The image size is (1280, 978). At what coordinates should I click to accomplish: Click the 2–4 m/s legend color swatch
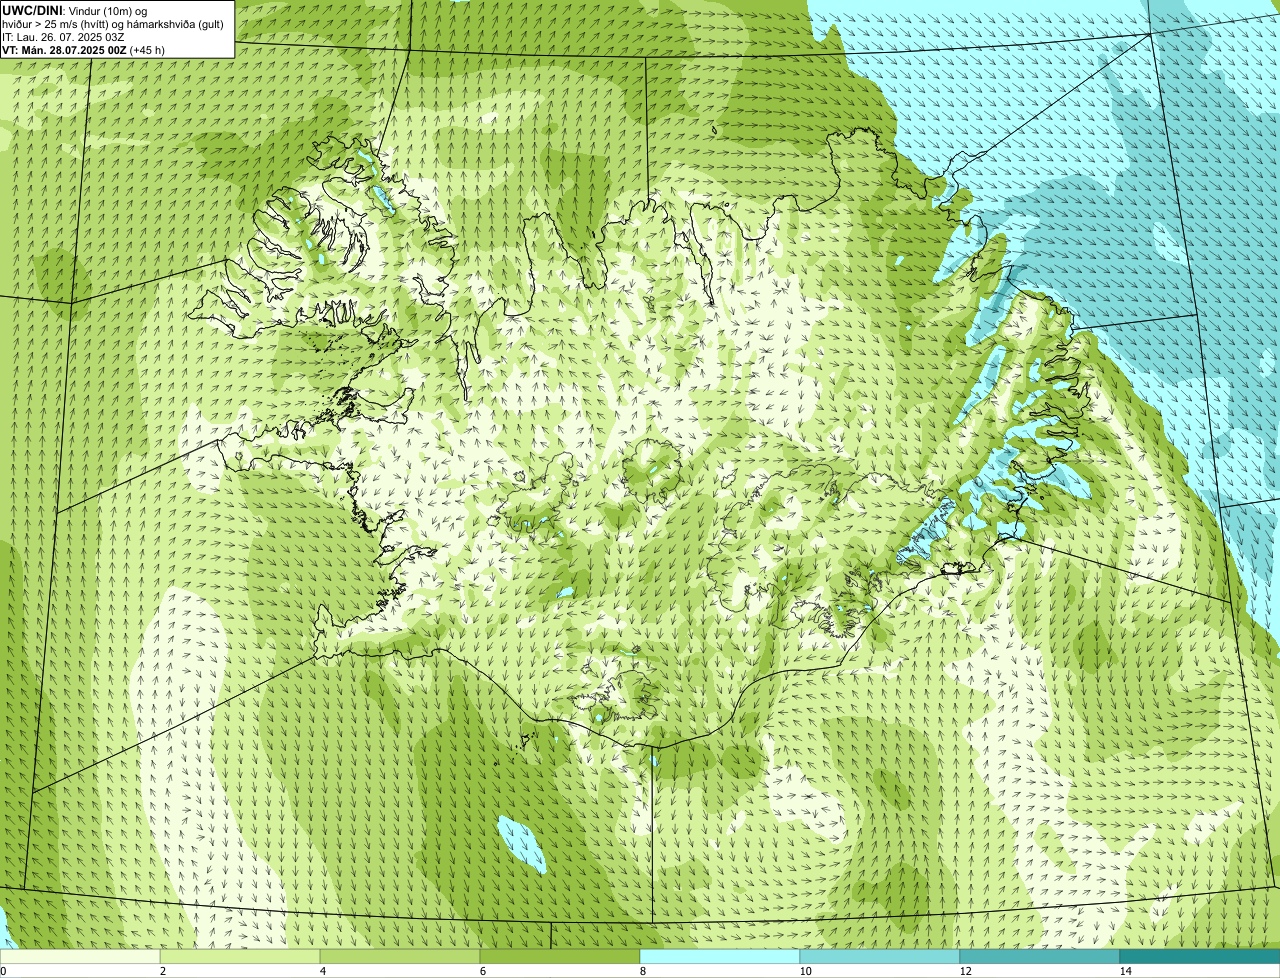click(x=240, y=956)
